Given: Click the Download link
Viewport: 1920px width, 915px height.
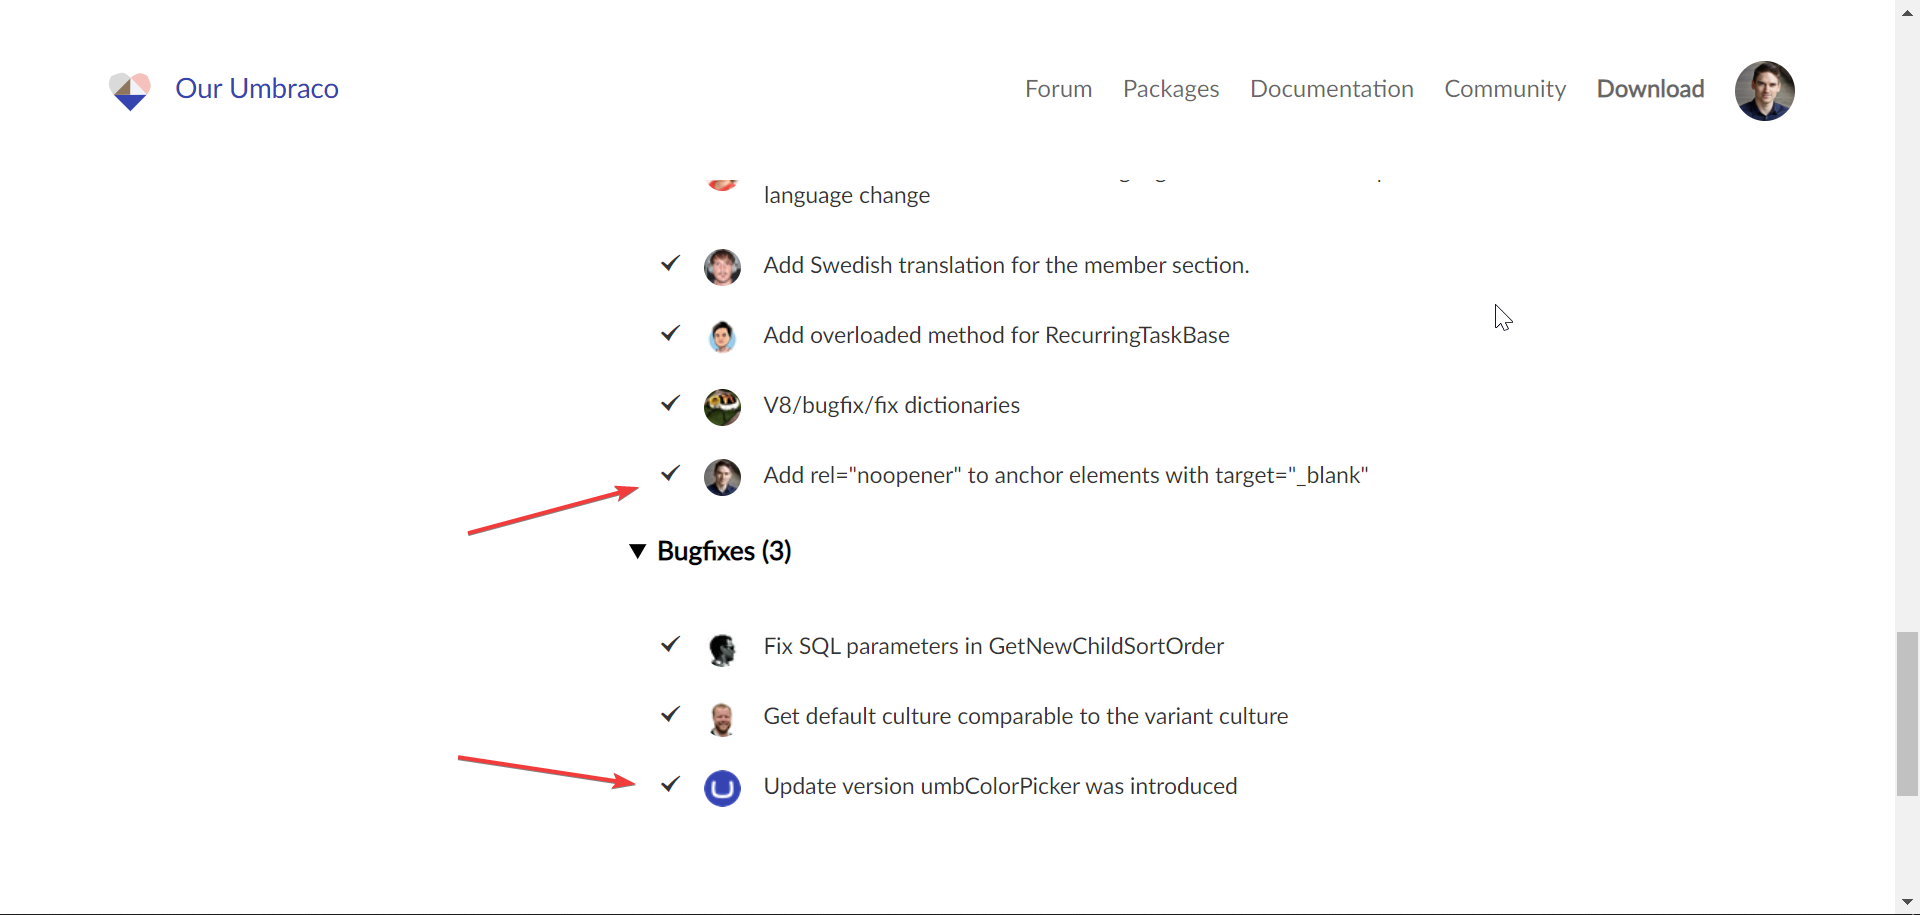Looking at the screenshot, I should pos(1650,89).
